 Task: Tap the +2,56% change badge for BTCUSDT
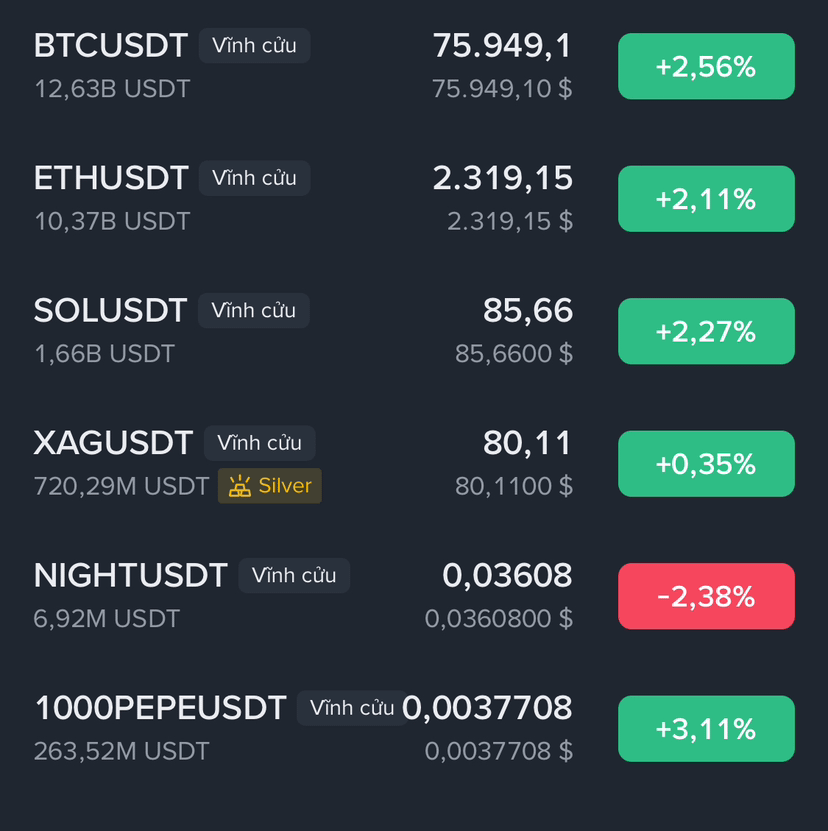706,66
